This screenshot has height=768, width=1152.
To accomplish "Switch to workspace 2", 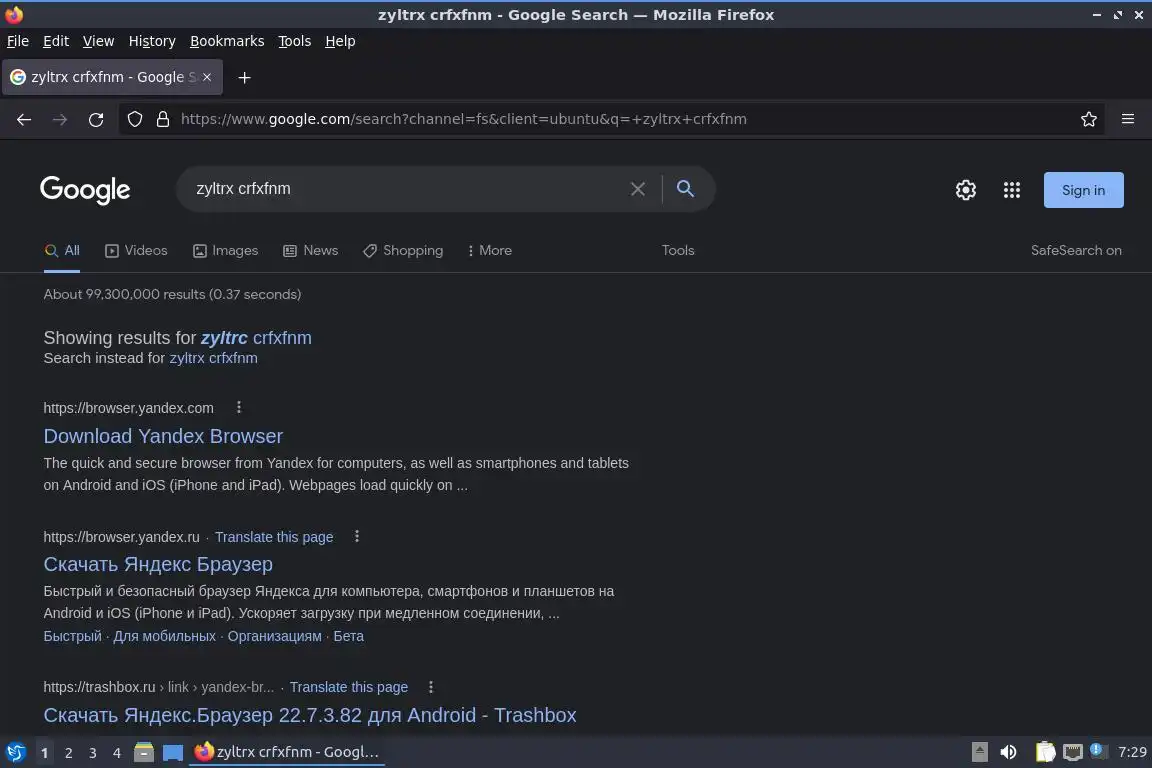I will coord(68,753).
